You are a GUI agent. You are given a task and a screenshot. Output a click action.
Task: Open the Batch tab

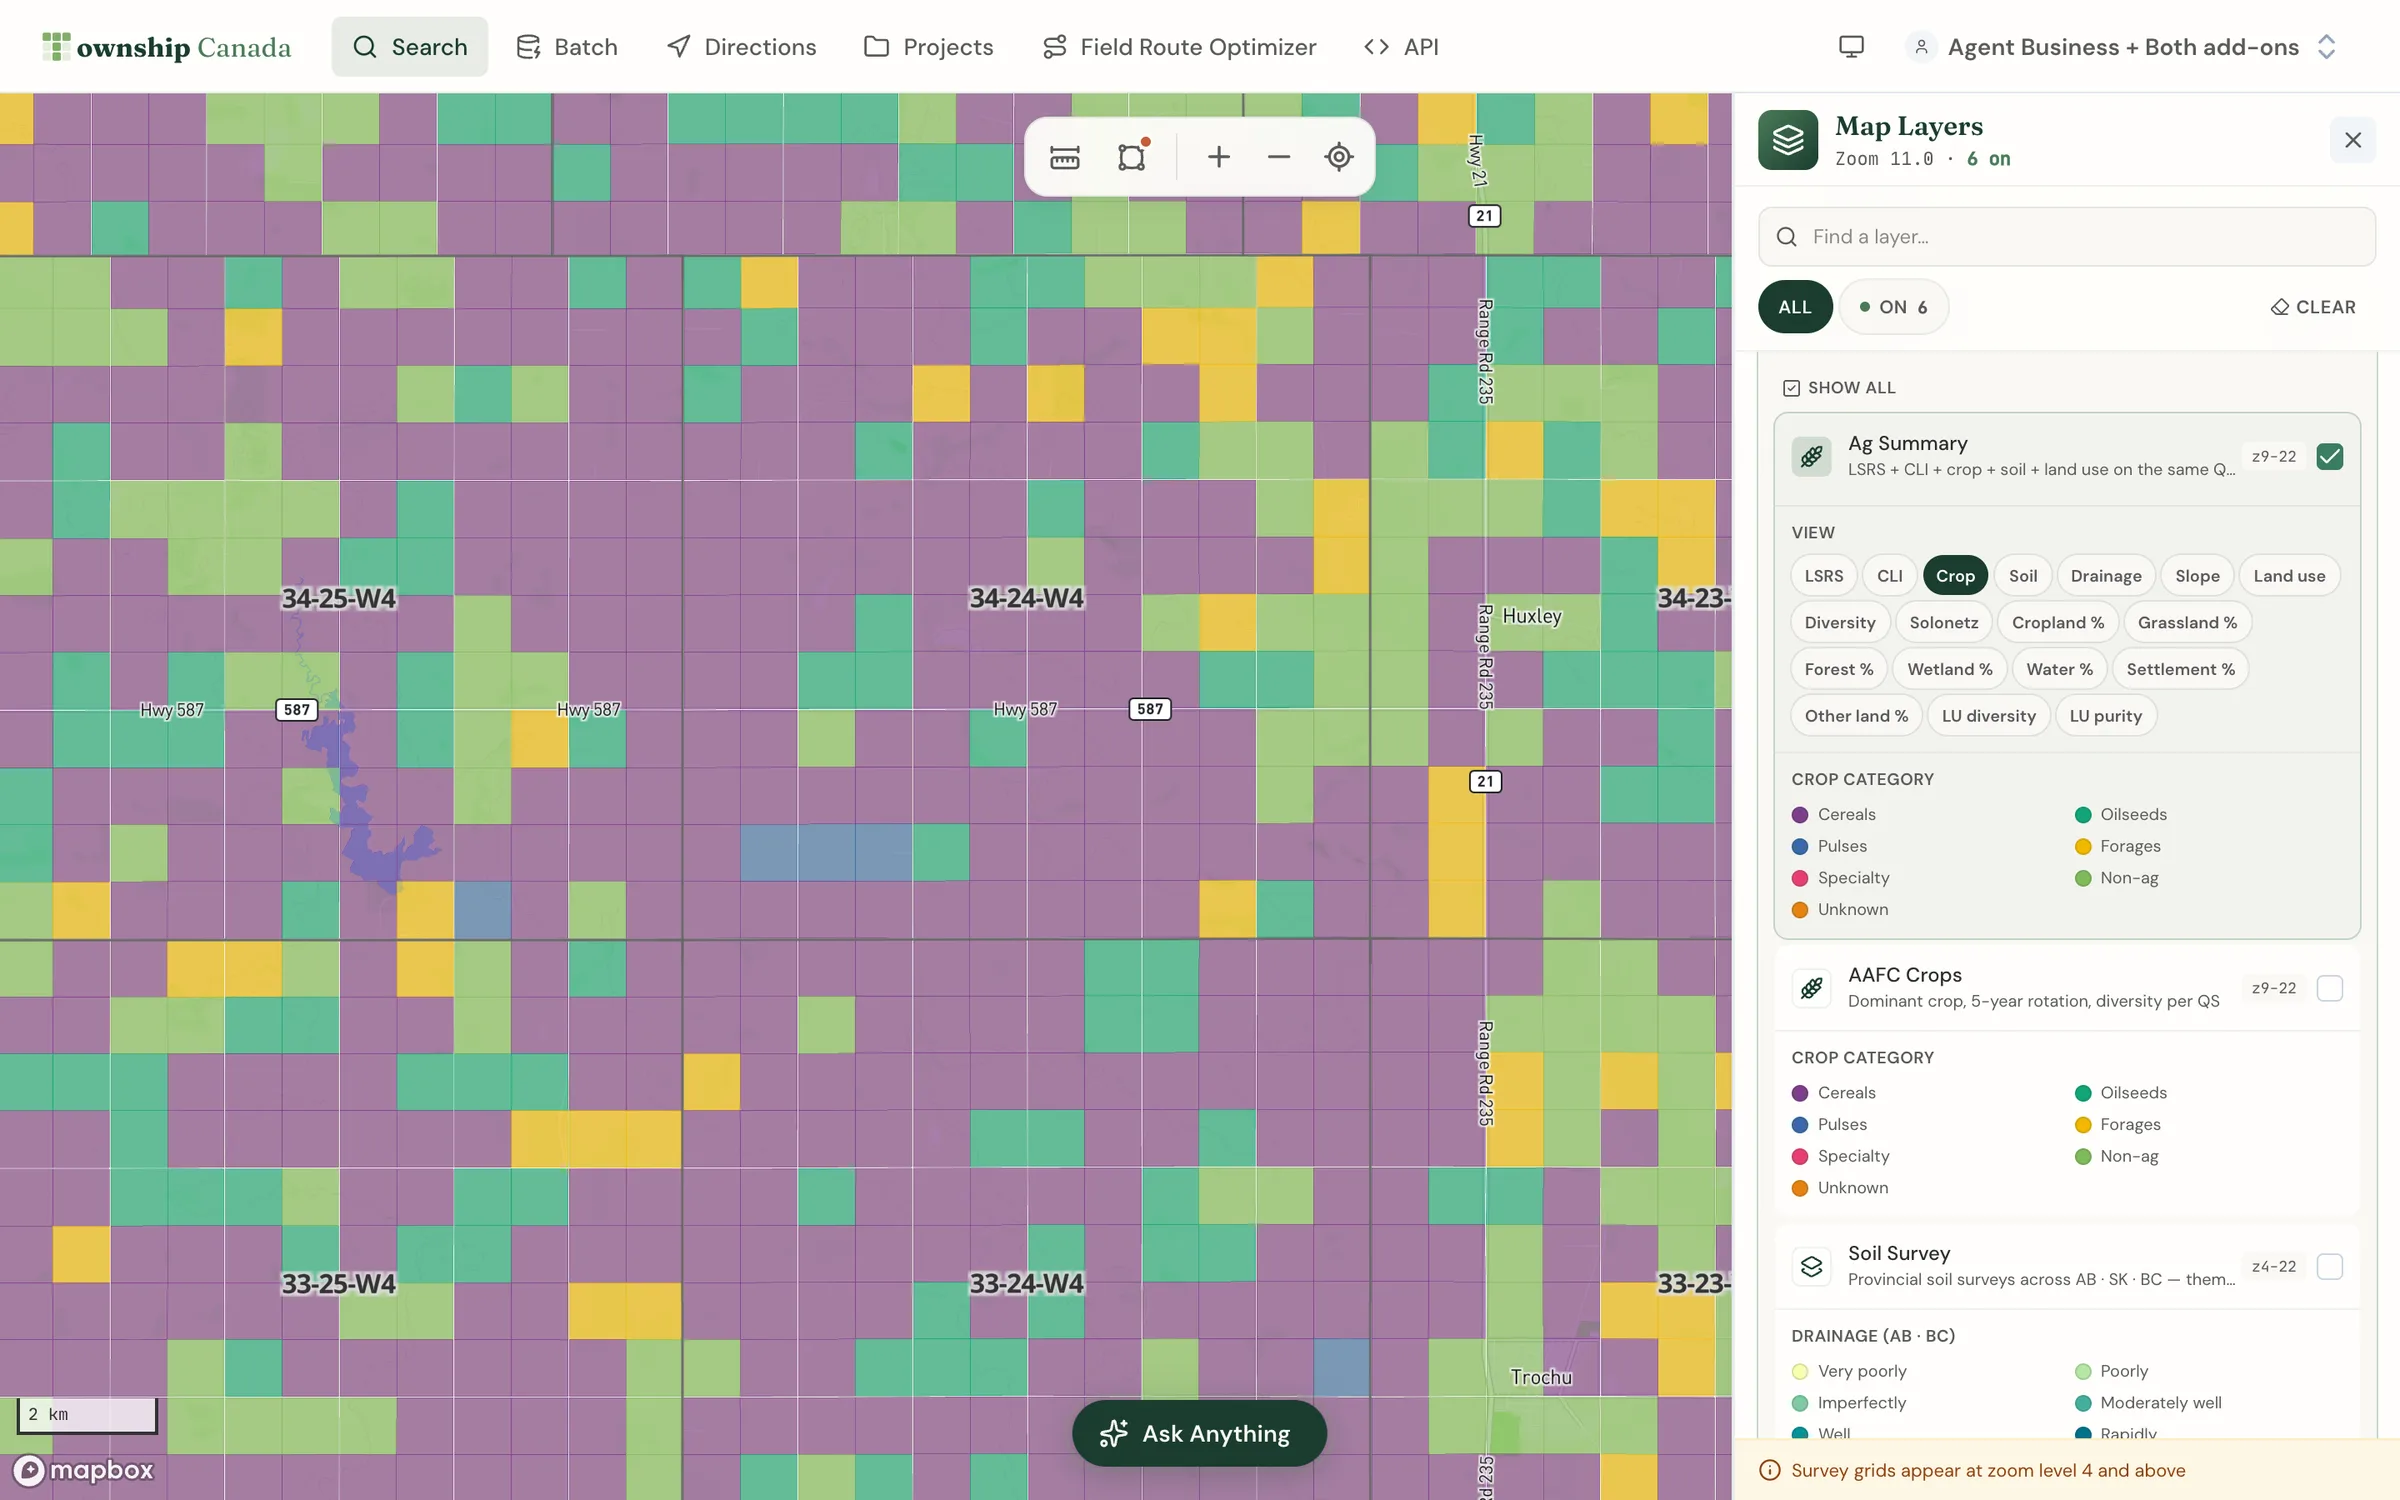tap(567, 47)
